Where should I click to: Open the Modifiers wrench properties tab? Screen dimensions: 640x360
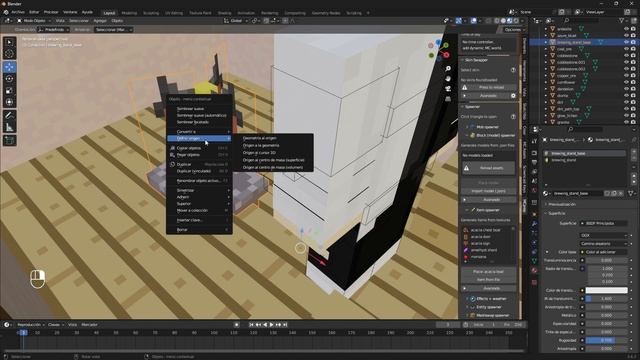(x=534, y=223)
